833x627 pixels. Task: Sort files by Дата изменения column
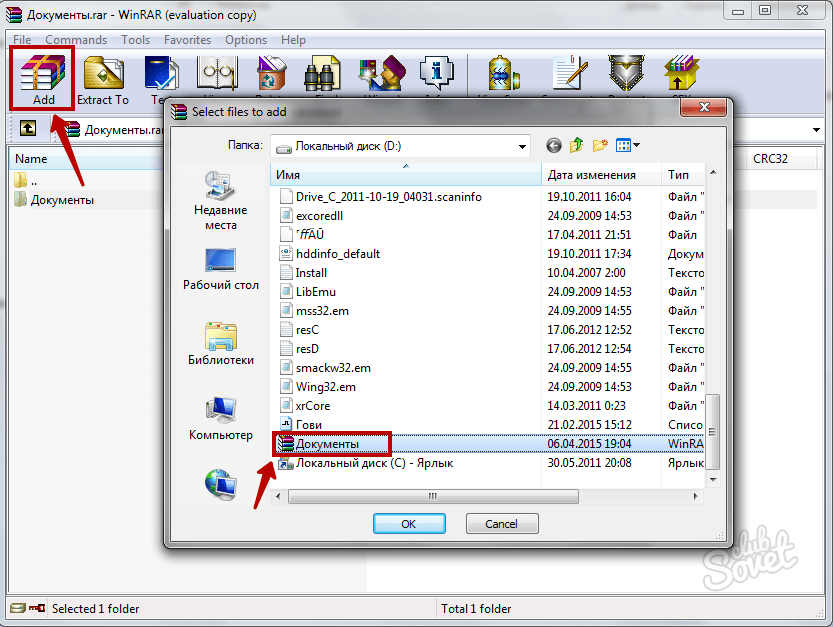click(600, 175)
